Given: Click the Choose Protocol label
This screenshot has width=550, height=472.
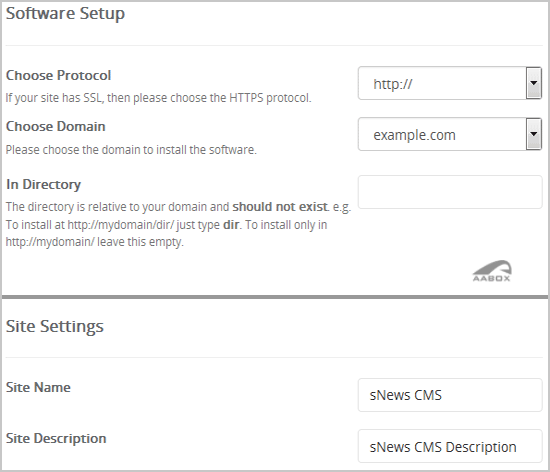Looking at the screenshot, I should [x=59, y=75].
